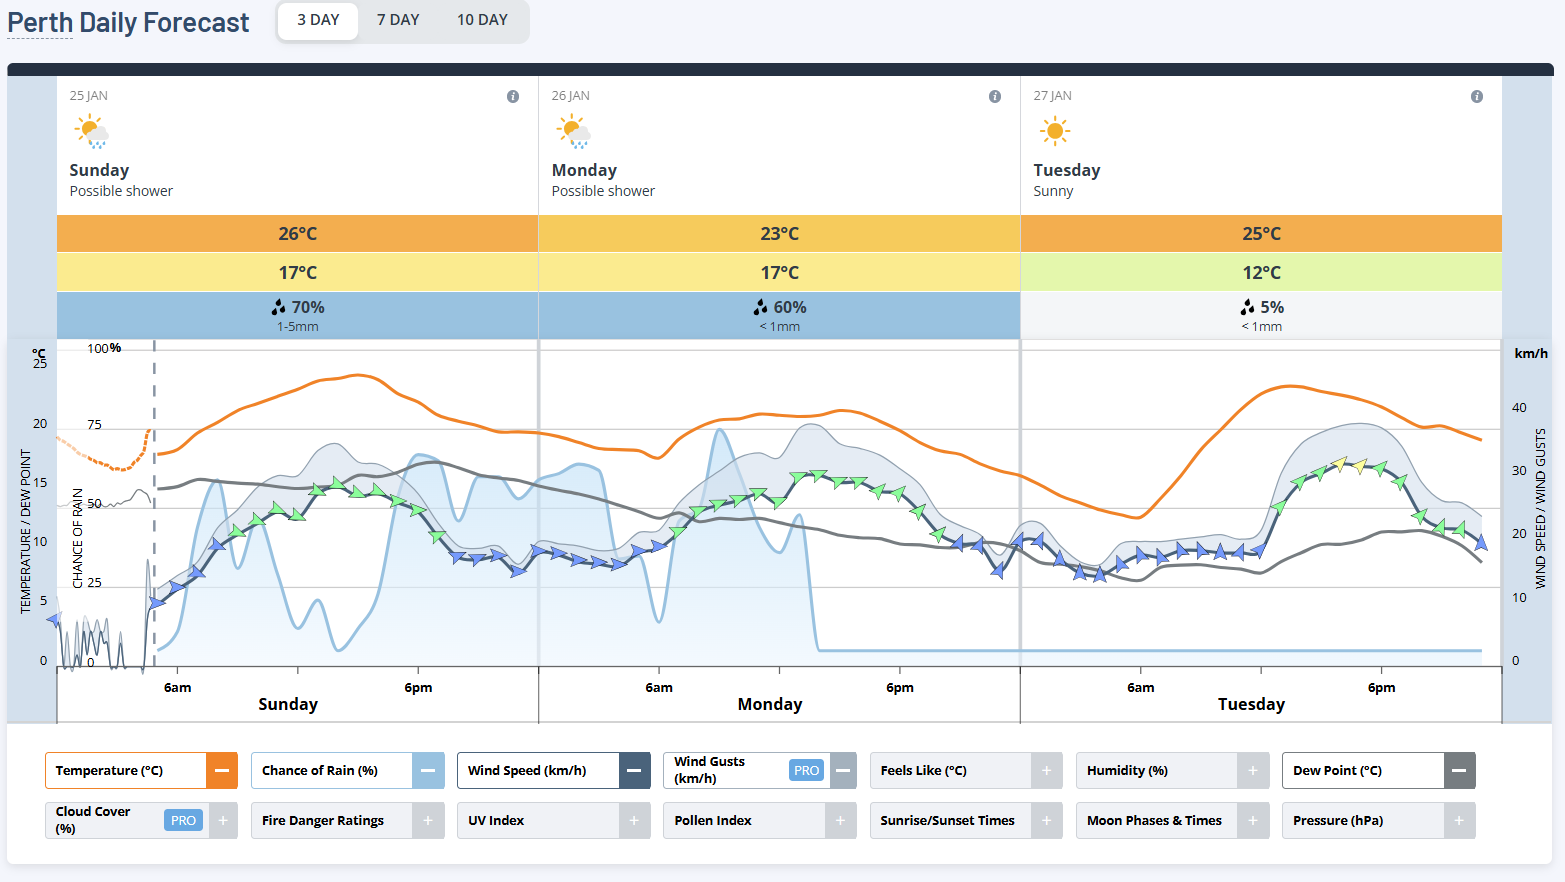
Task: Click Sunday's possible shower weather icon
Action: point(91,131)
